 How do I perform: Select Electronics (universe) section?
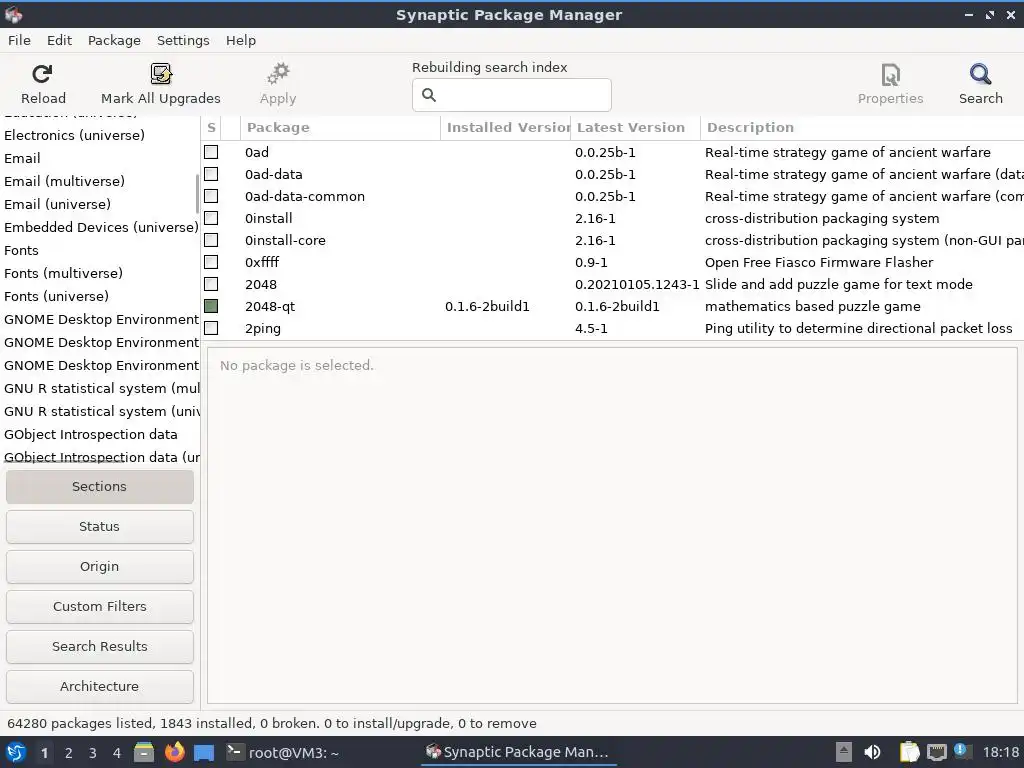coord(74,135)
